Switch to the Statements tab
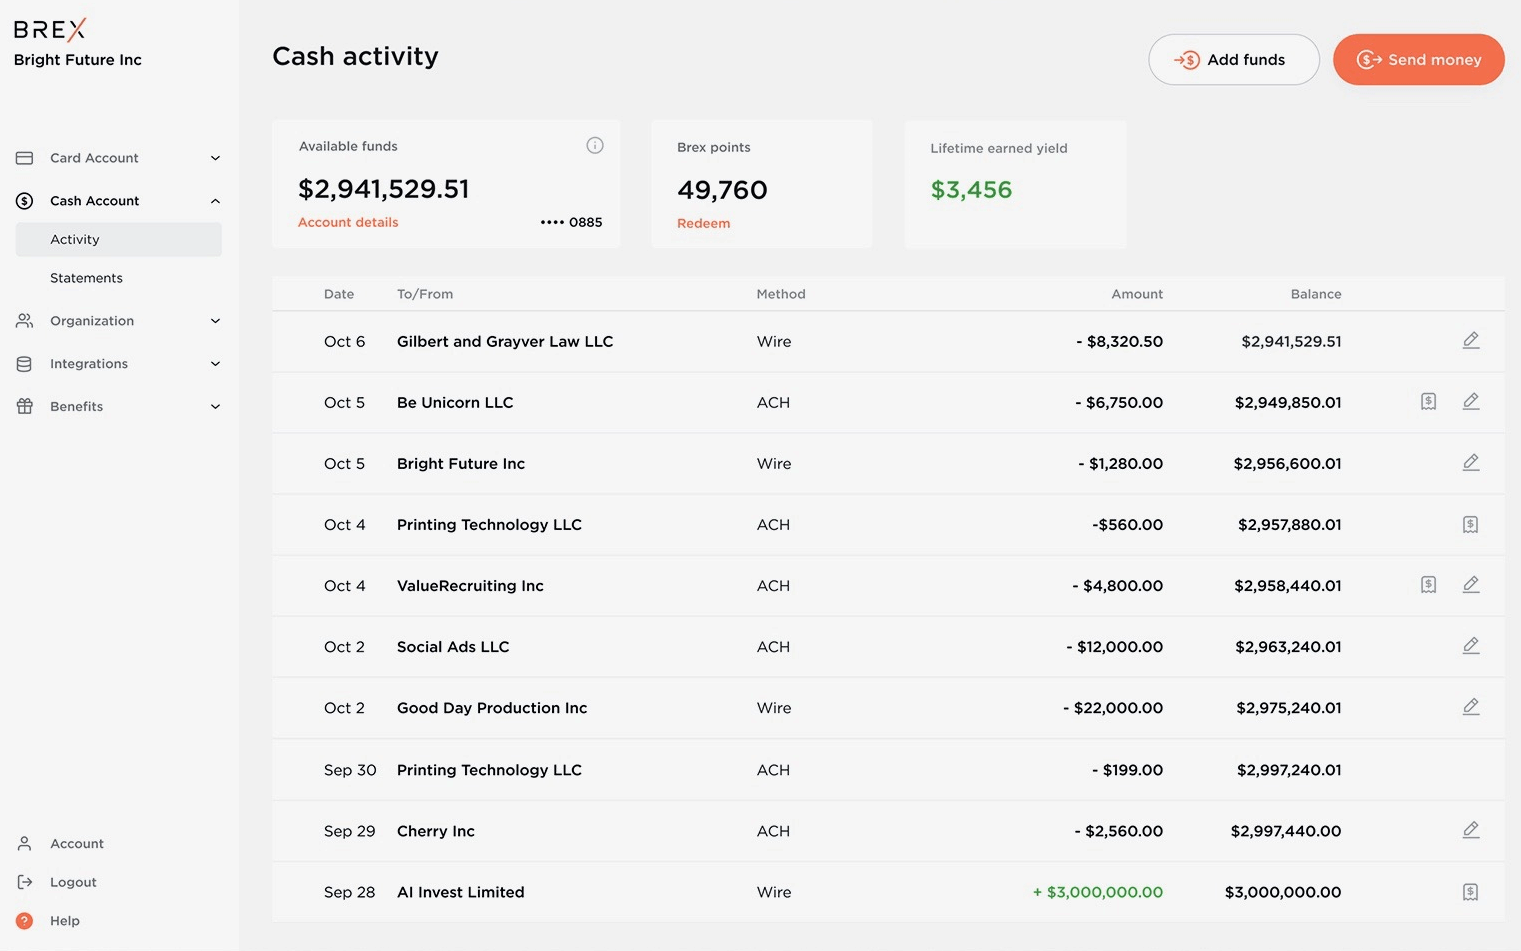The width and height of the screenshot is (1521, 951). point(86,278)
